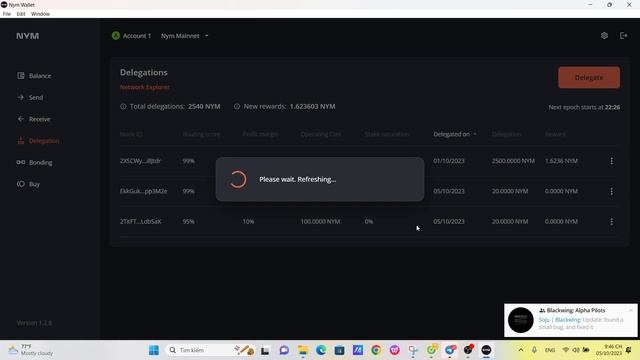Image resolution: width=640 pixels, height=360 pixels.
Task: Open the Blackwing Alpha Pilots notification
Action: pos(571,320)
